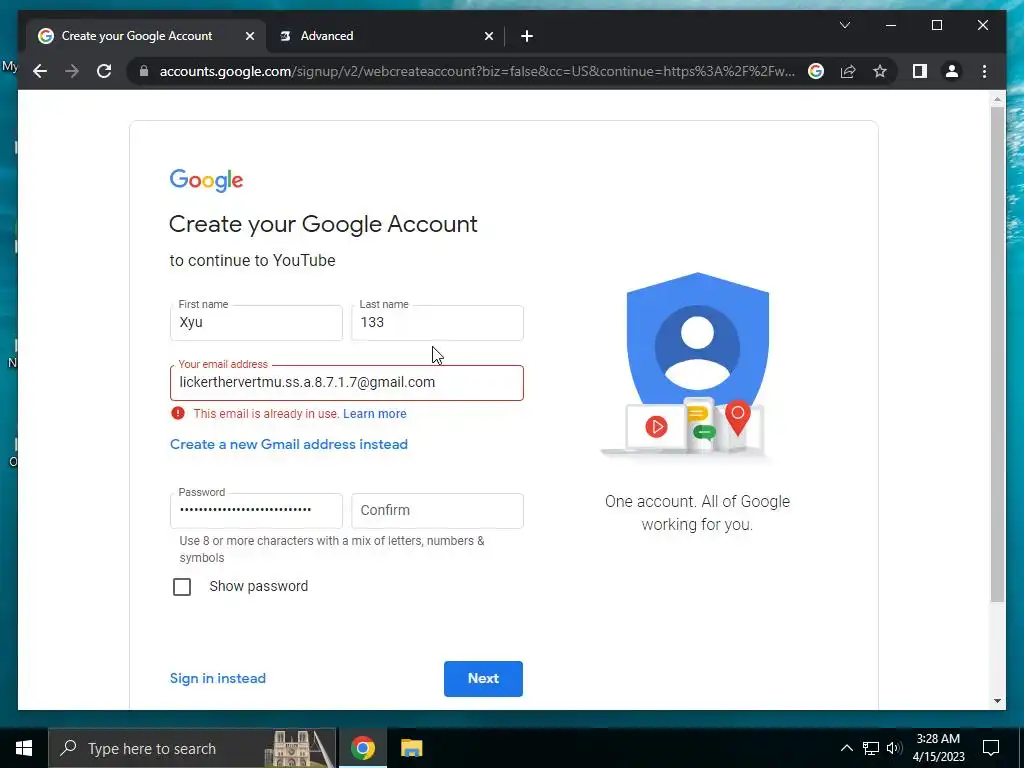The image size is (1024, 768).
Task: Open the notification center icon
Action: [x=991, y=748]
